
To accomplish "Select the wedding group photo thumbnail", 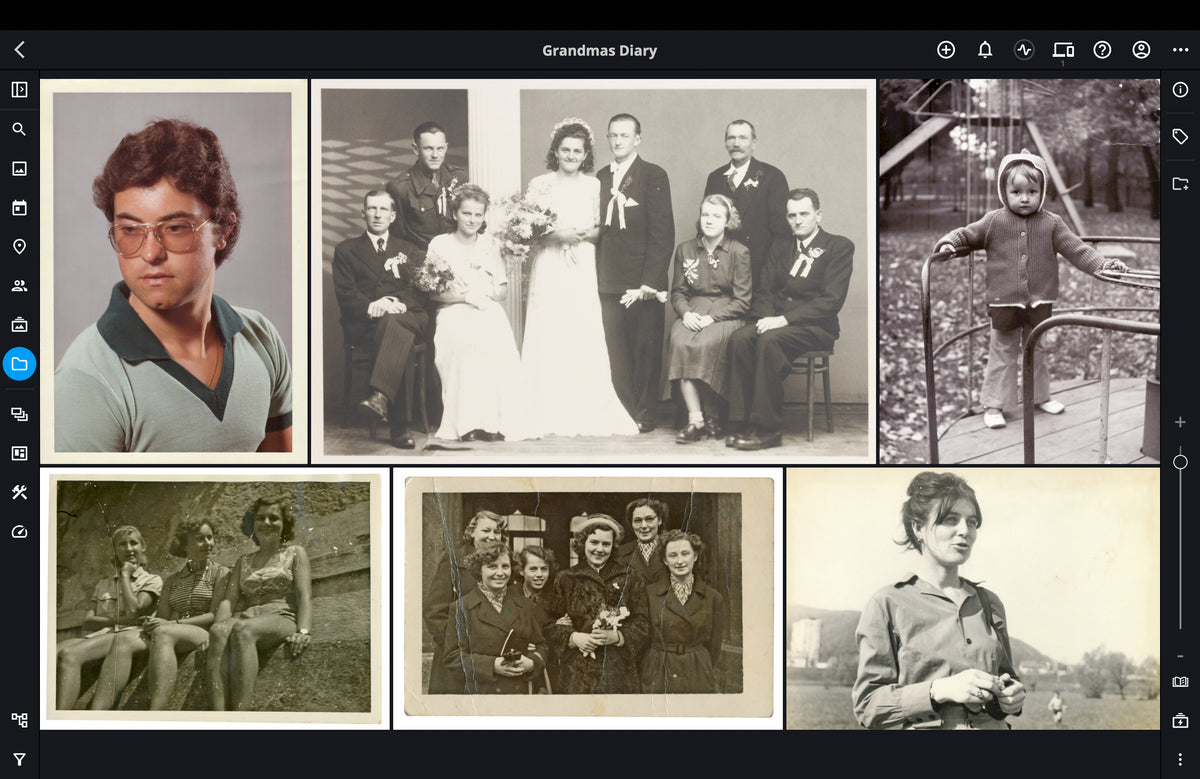I will tap(593, 271).
